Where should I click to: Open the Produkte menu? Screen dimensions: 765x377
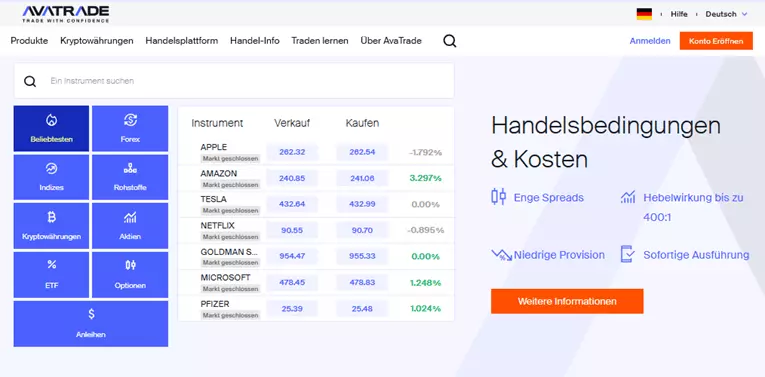tap(29, 41)
